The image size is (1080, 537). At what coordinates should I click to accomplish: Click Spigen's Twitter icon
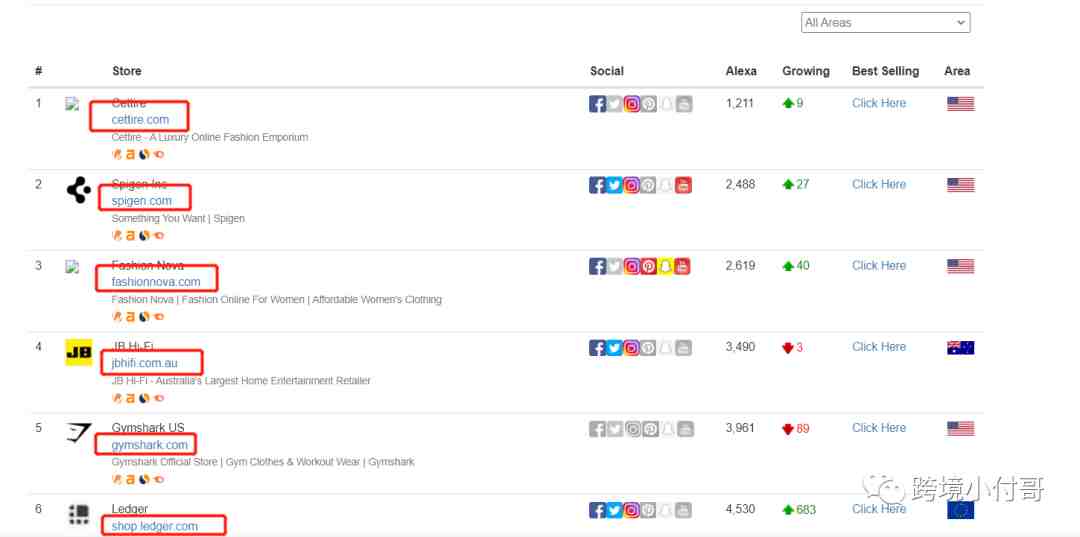click(614, 185)
